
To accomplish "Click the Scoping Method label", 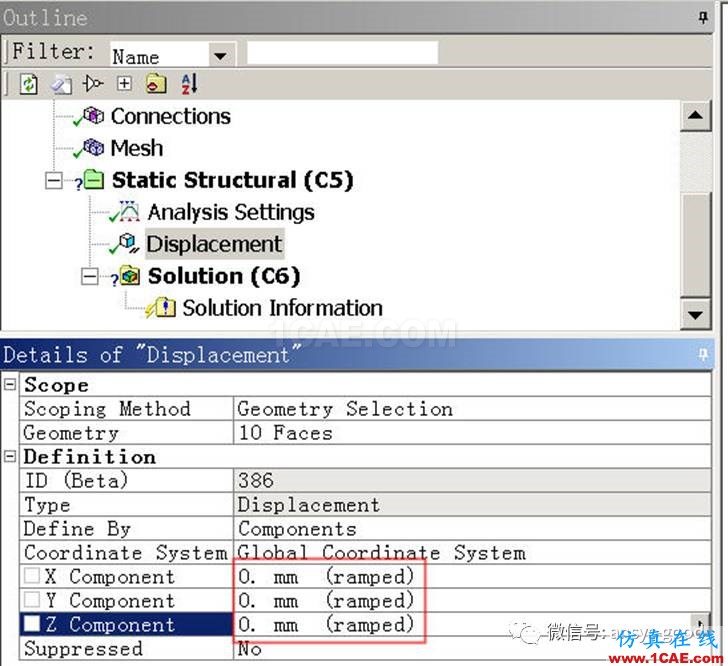I will (x=107, y=409).
